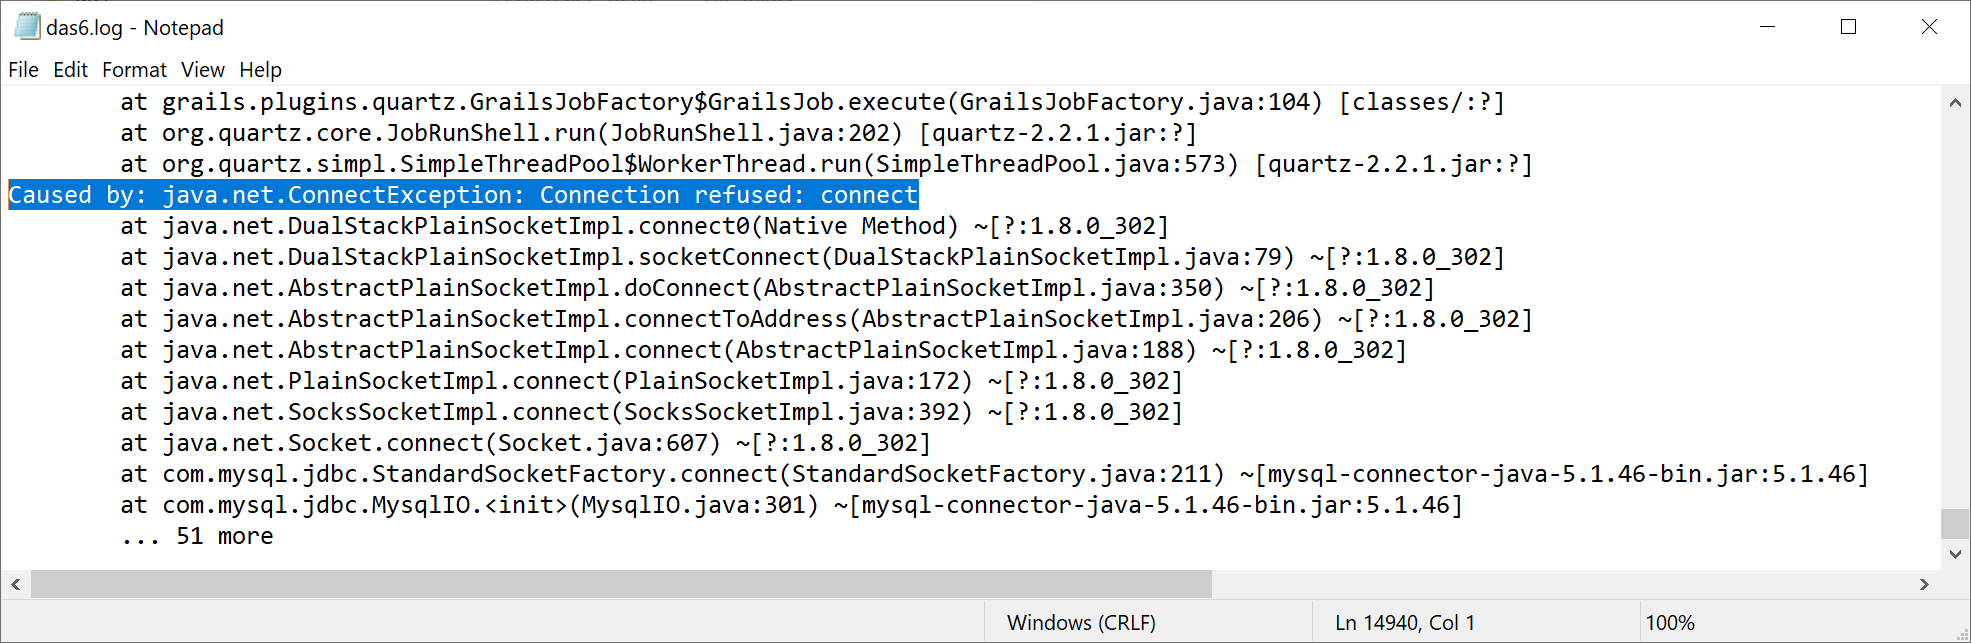This screenshot has width=1971, height=643.
Task: Open the View menu
Action: [x=203, y=70]
